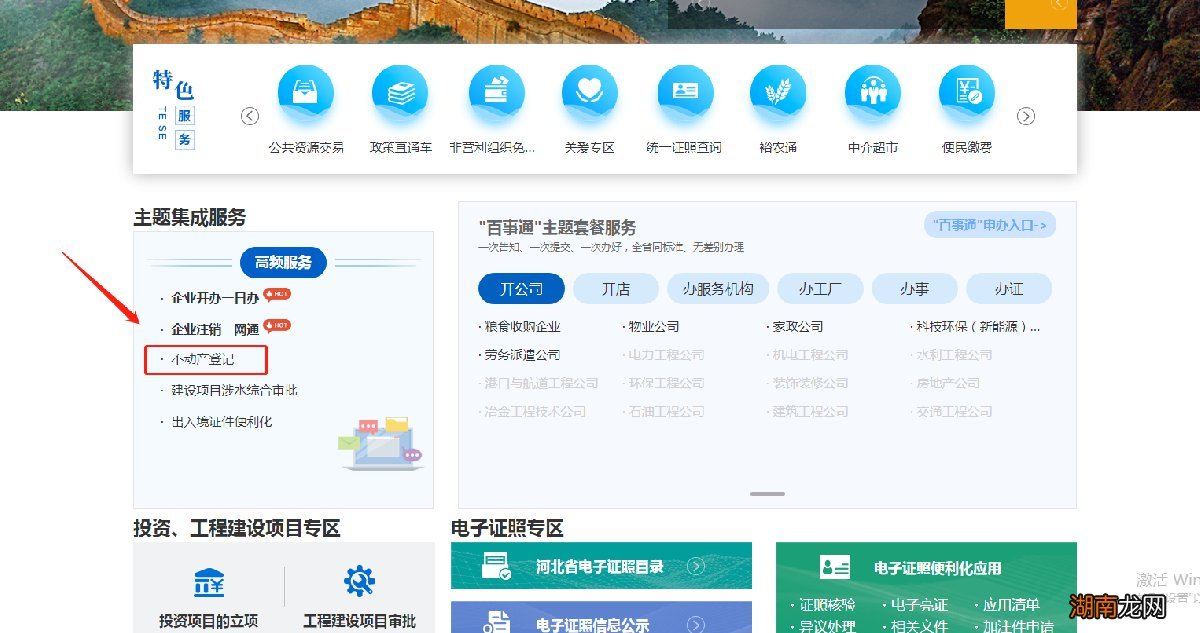Screen dimensions: 1200x633
Task: Expand the left arrow of 特色服务 carousel
Action: click(249, 116)
